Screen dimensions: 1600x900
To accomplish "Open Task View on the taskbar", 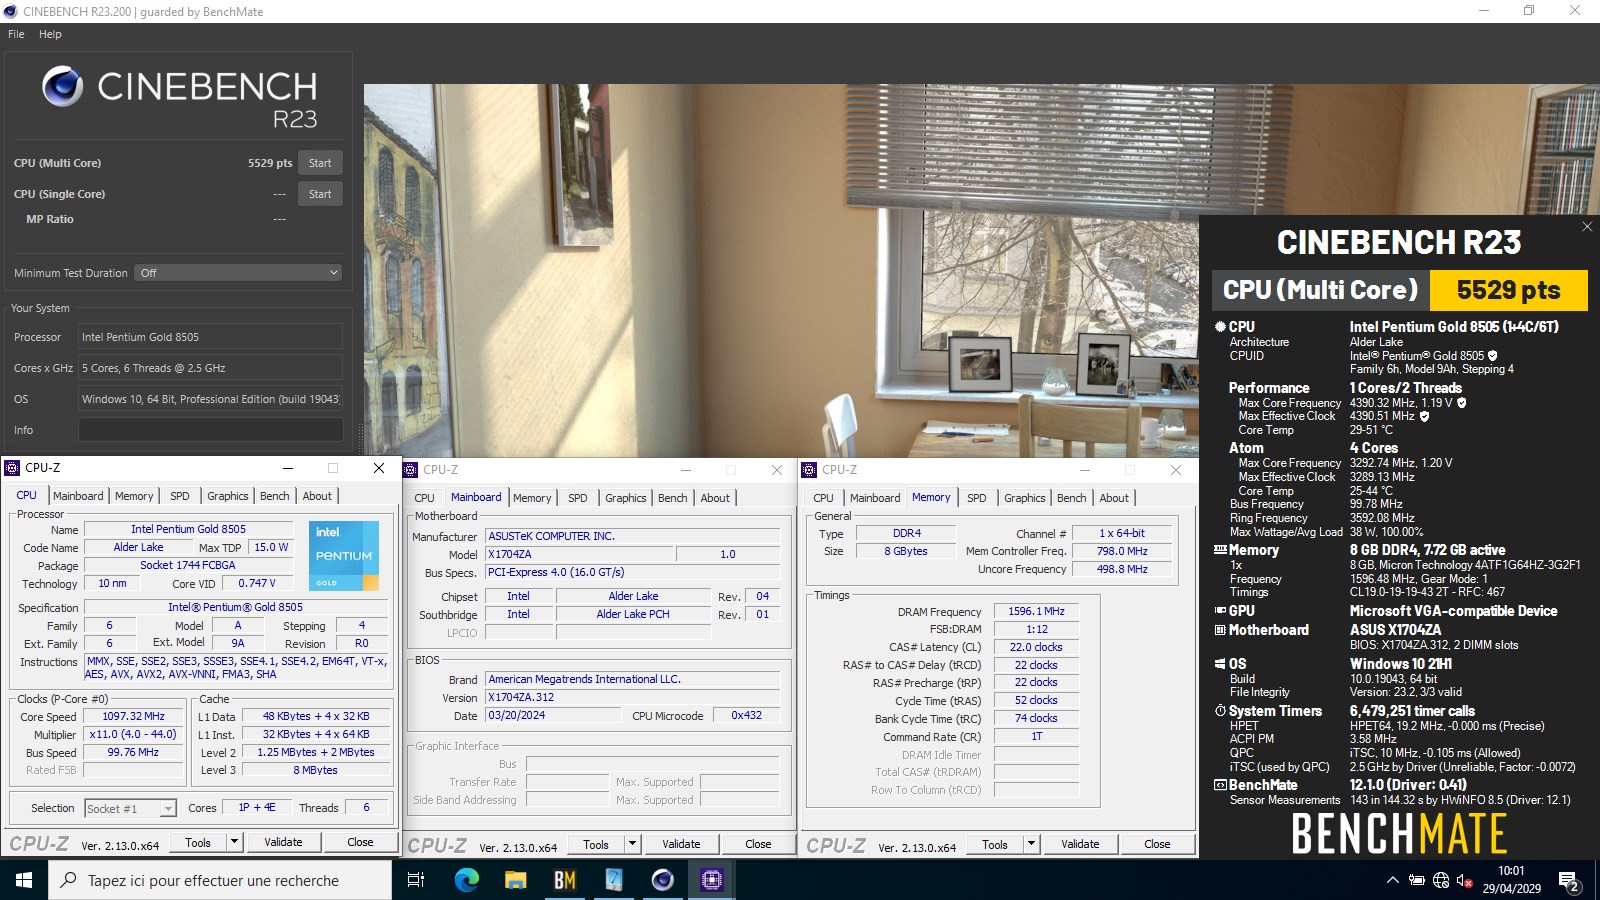I will pos(416,880).
